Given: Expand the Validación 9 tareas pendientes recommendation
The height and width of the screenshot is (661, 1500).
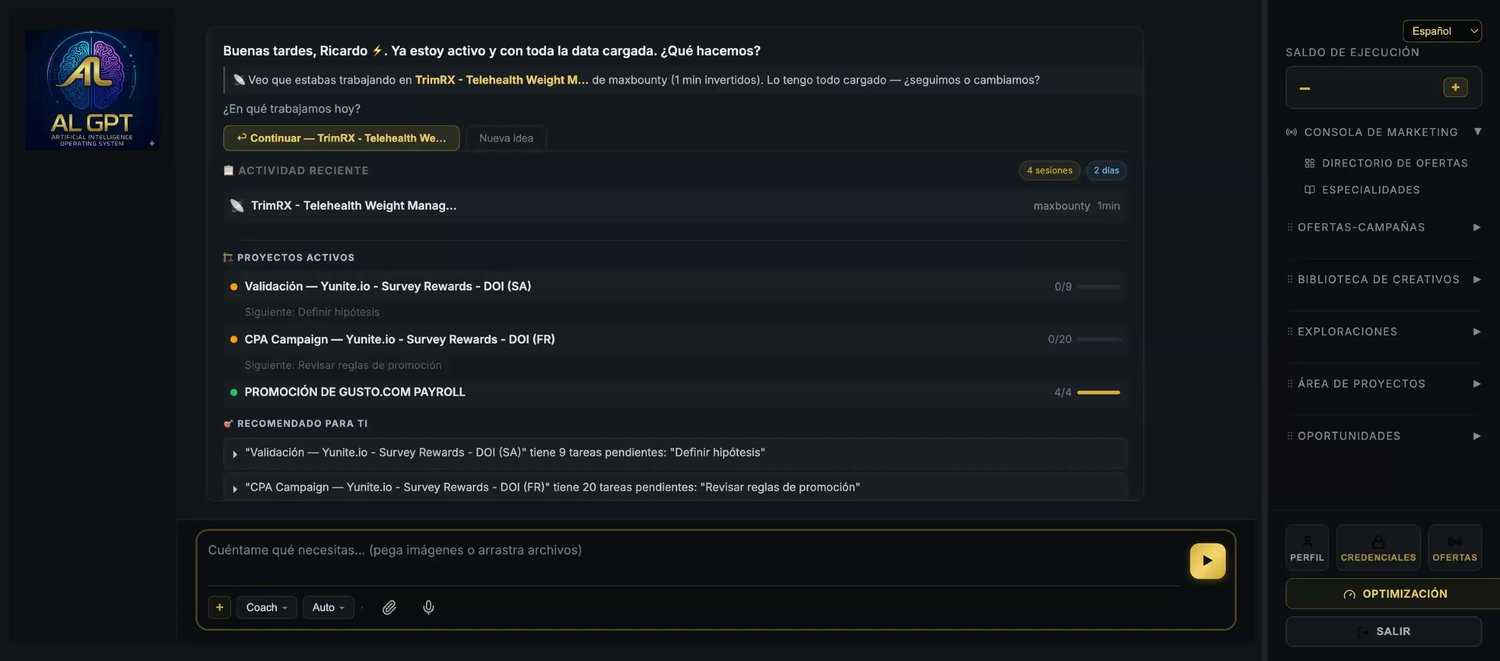Looking at the screenshot, I should [675, 453].
